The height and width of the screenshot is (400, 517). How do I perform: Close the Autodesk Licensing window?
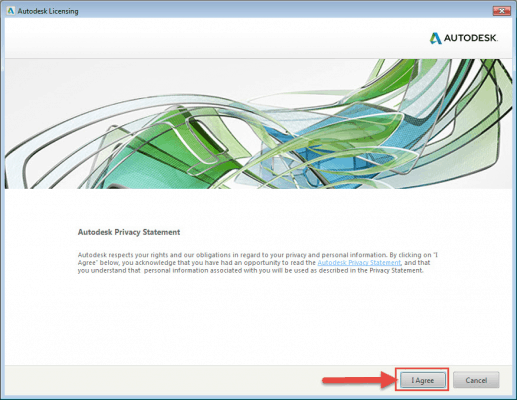(x=502, y=11)
